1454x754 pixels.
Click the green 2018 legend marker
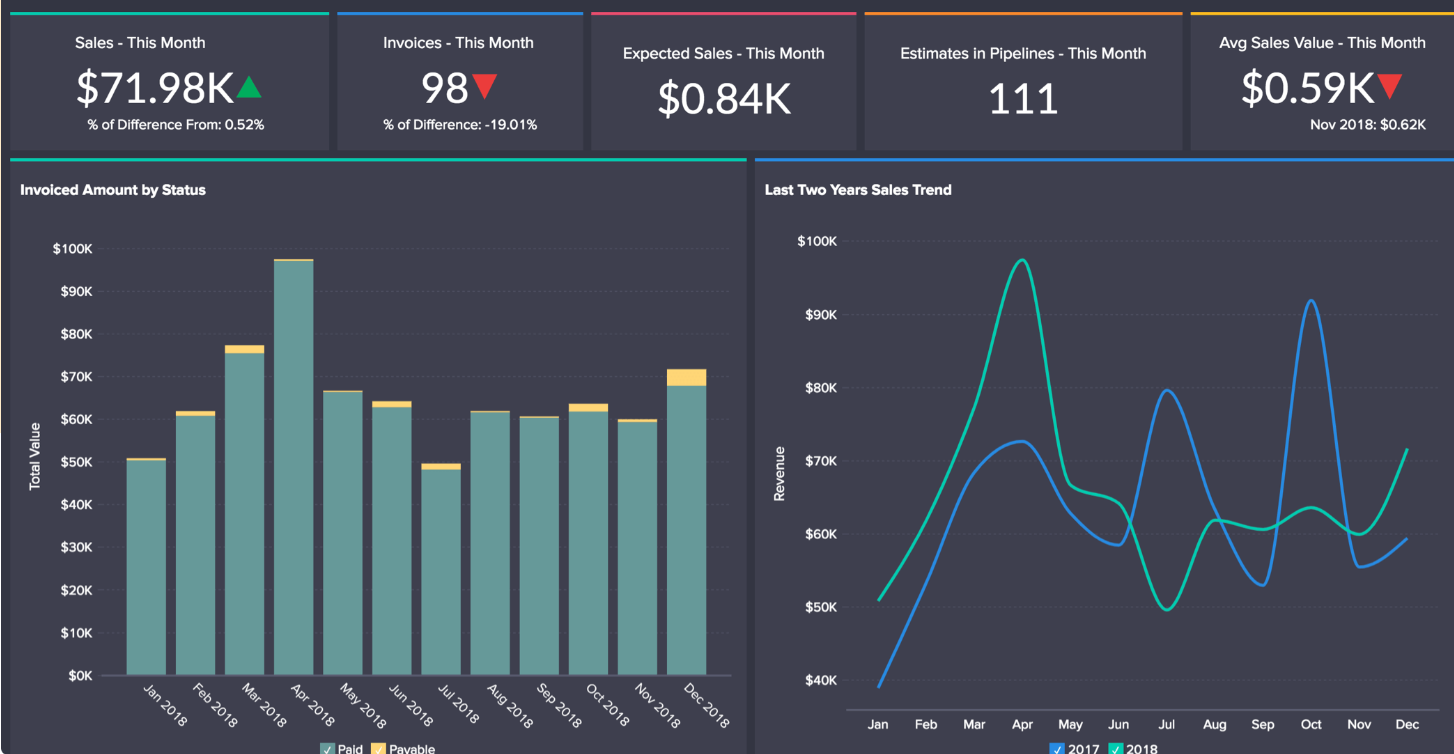click(1116, 747)
